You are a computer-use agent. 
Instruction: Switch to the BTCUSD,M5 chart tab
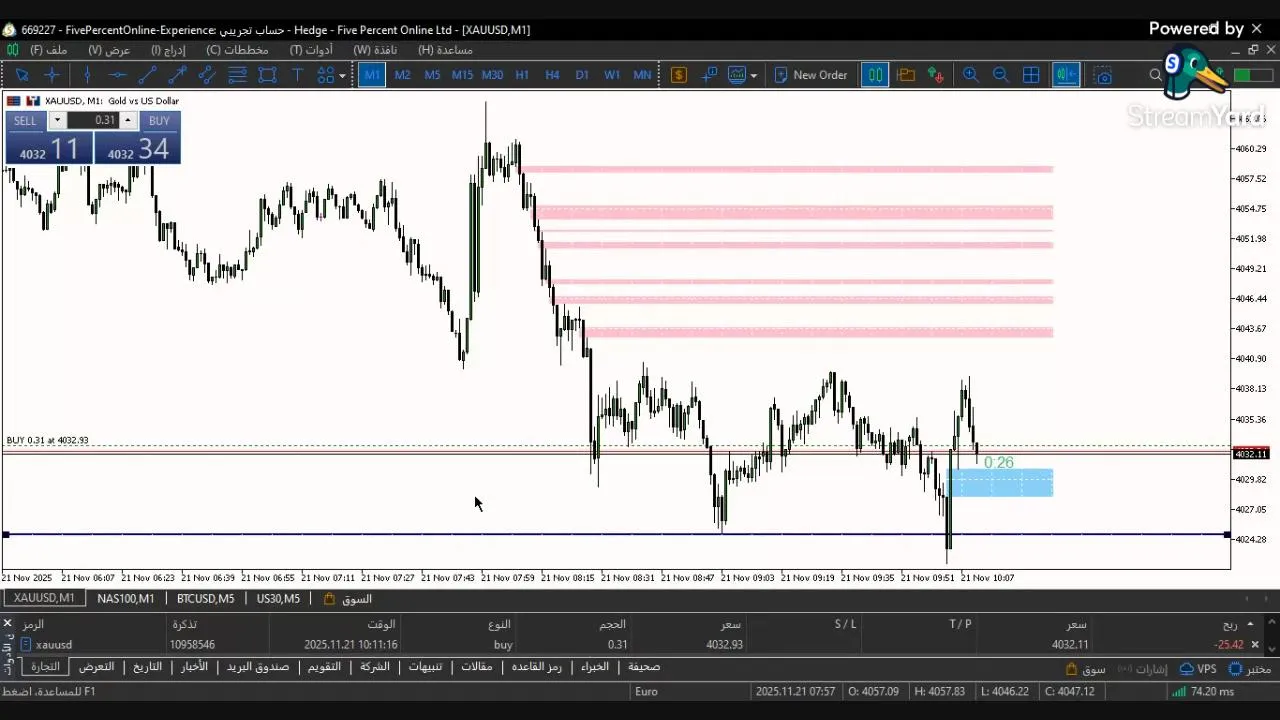(206, 599)
